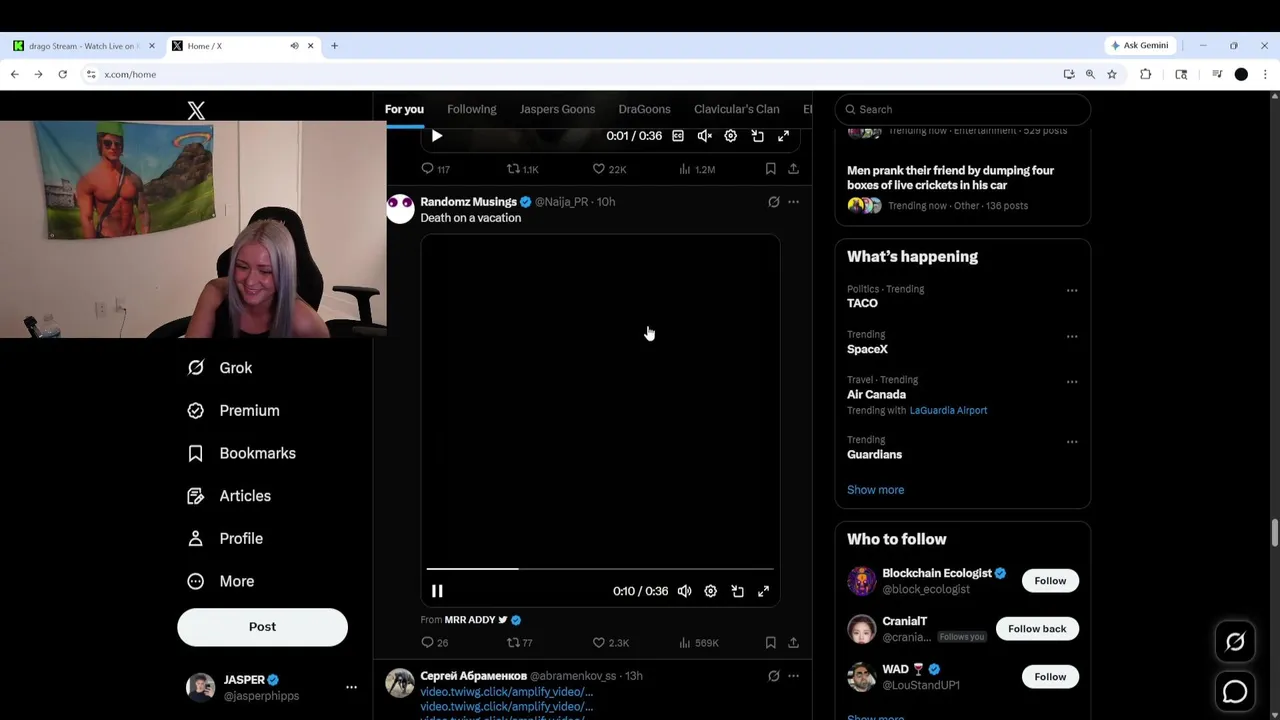The width and height of the screenshot is (1280, 720).
Task: Share the top video post
Action: click(793, 169)
